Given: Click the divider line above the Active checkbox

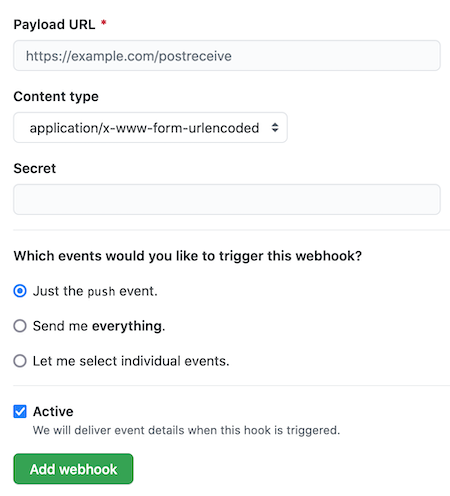Looking at the screenshot, I should (231, 386).
